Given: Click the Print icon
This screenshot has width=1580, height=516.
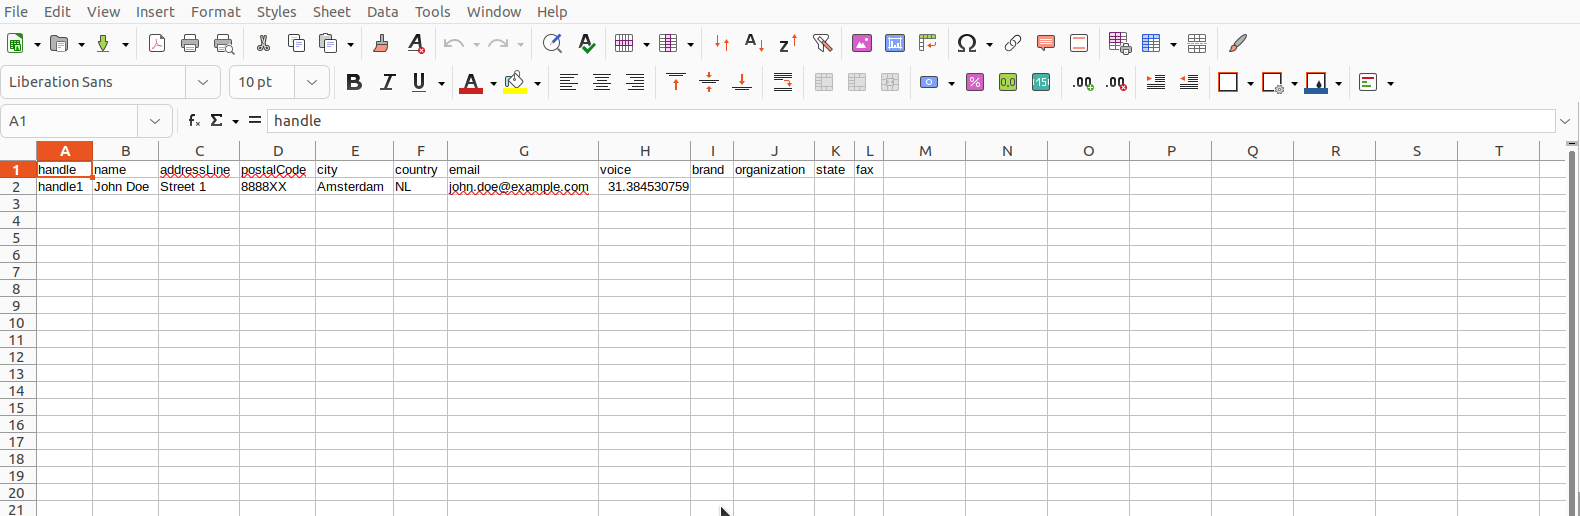Looking at the screenshot, I should (x=190, y=43).
